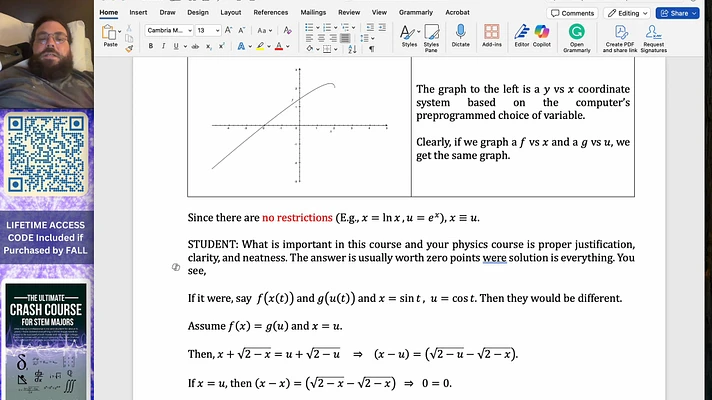Click the paragraph shading paint bucket
The height and width of the screenshot is (400, 712).
[309, 49]
